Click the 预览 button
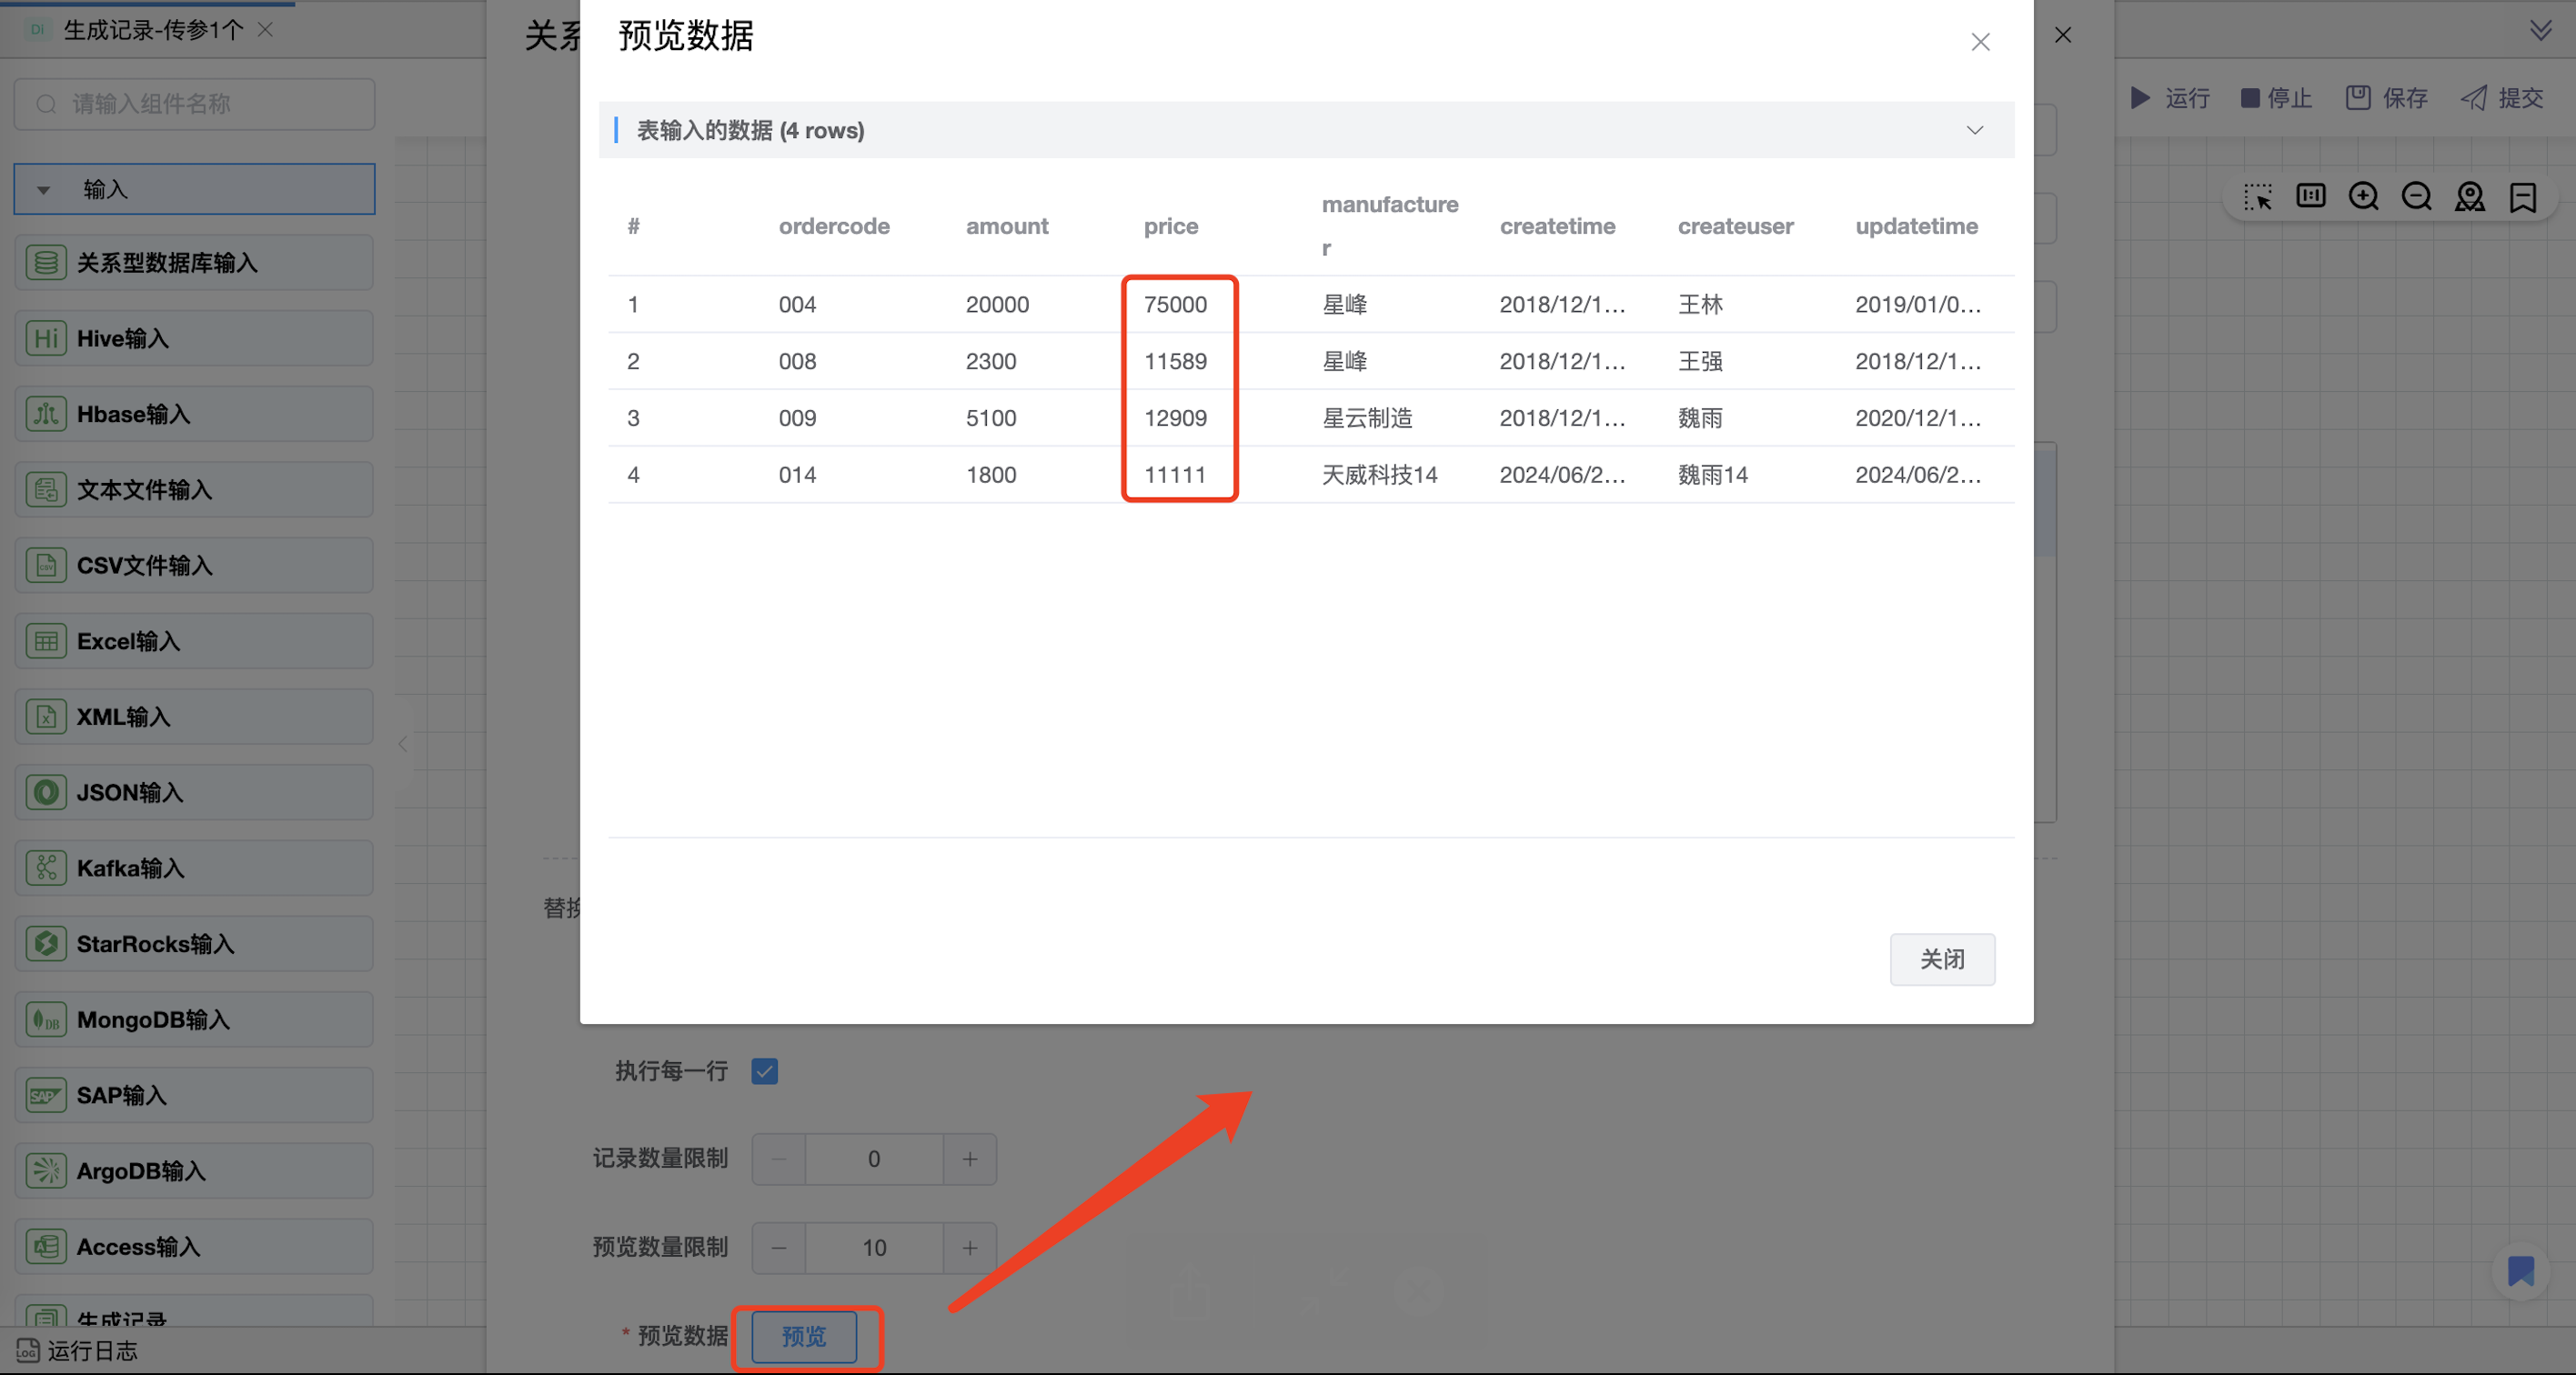The height and width of the screenshot is (1375, 2576). pyautogui.click(x=804, y=1336)
